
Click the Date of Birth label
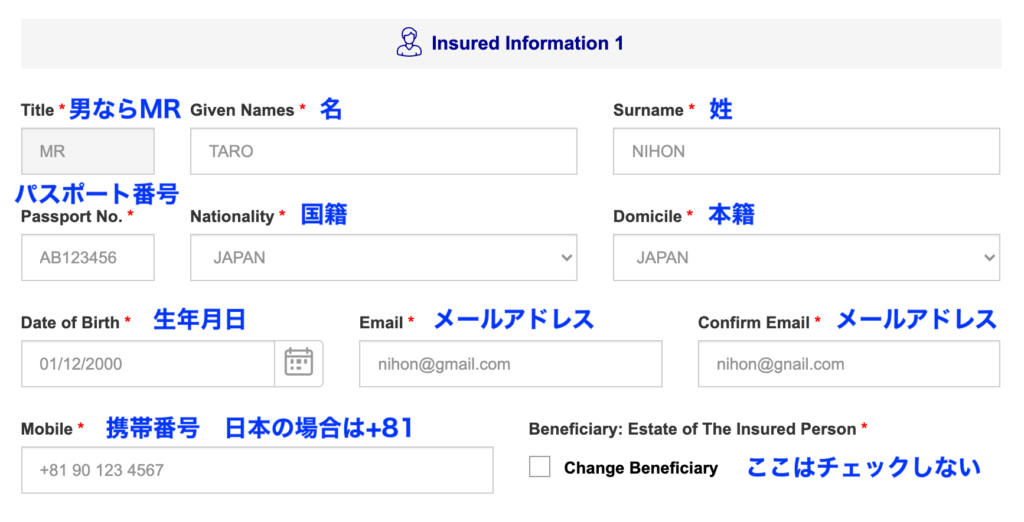click(70, 323)
